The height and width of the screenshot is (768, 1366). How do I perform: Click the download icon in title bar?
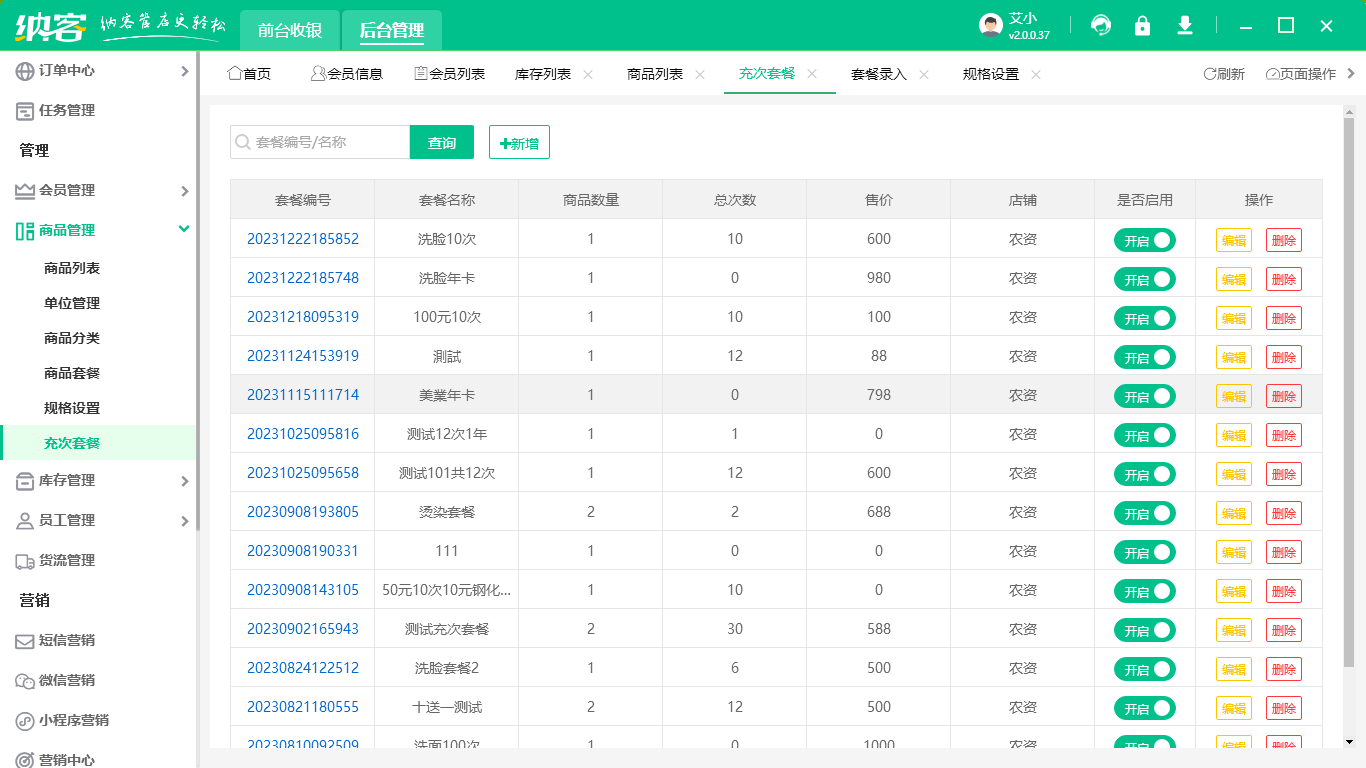[1185, 25]
